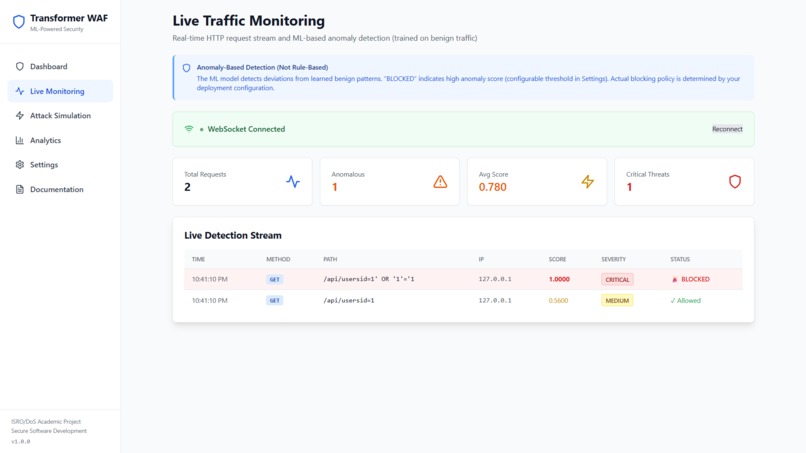Click the Documentation file icon
Viewport: 806px width, 453px height.
[x=20, y=189]
